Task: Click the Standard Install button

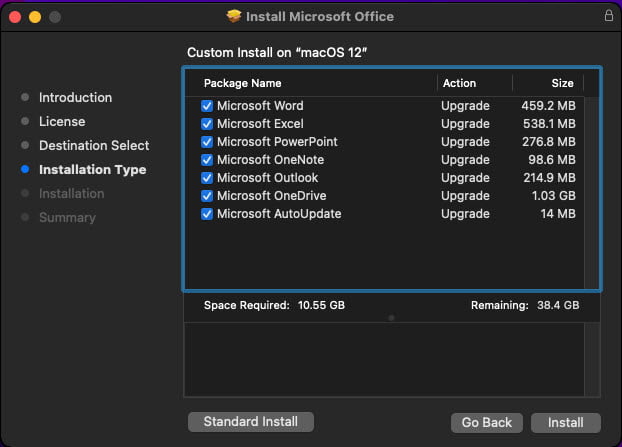Action: (x=251, y=422)
